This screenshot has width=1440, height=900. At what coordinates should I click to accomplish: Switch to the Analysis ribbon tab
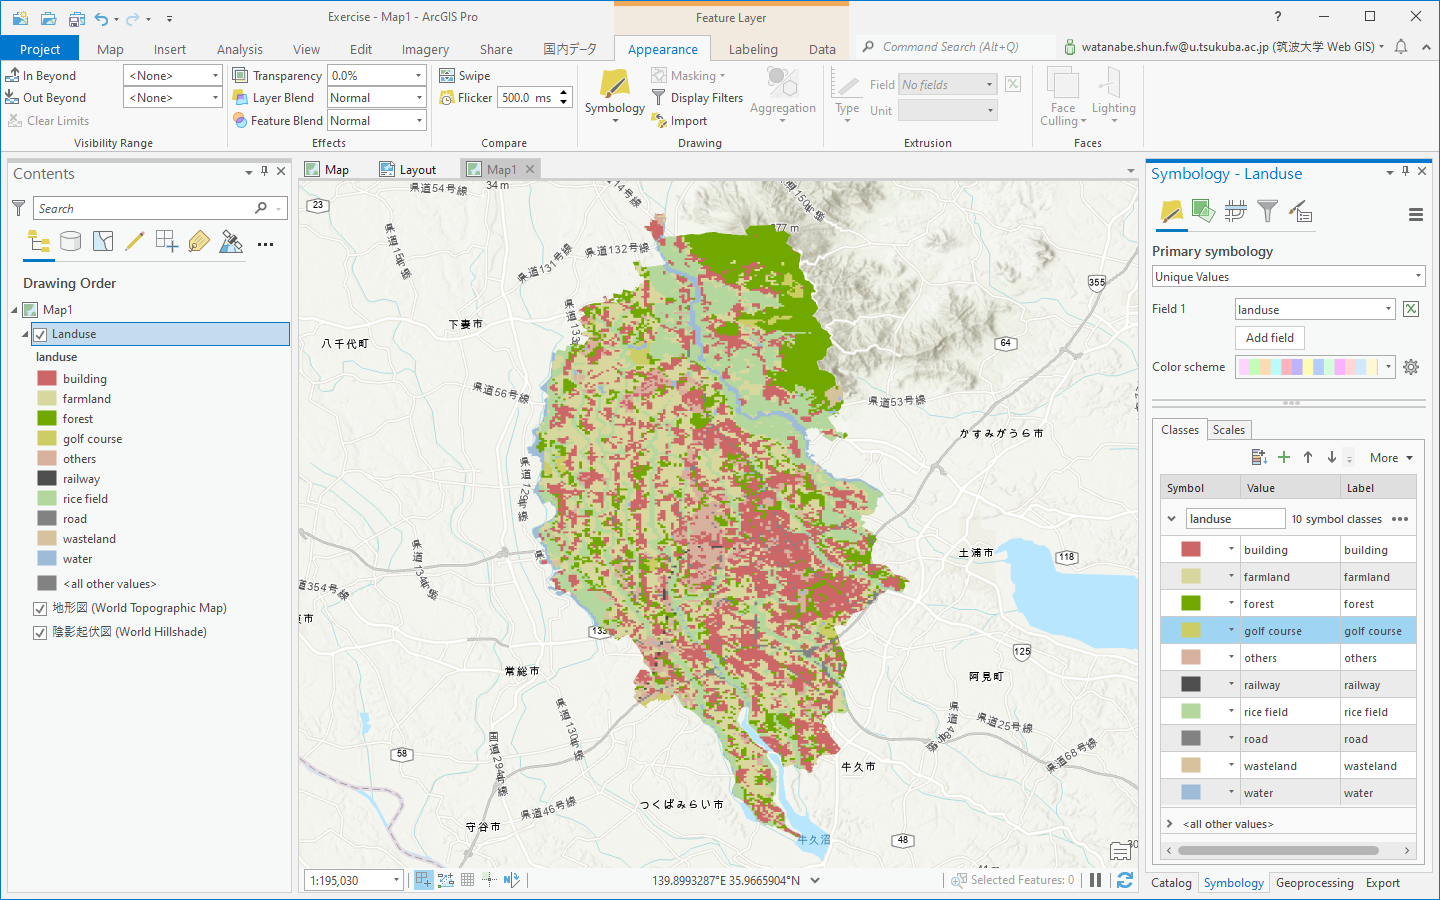(x=240, y=49)
